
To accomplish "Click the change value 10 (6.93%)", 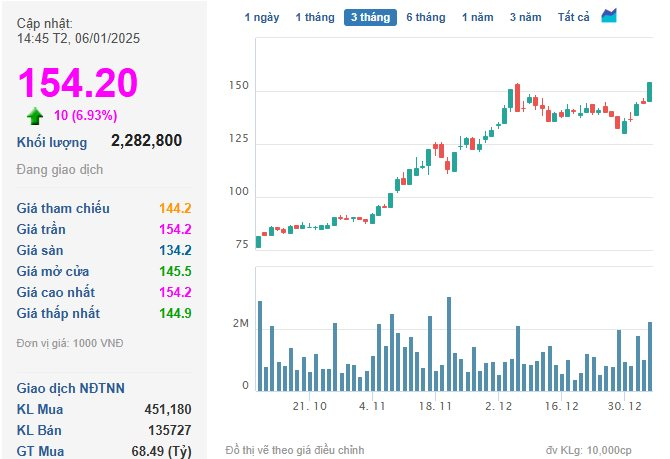I will (85, 115).
